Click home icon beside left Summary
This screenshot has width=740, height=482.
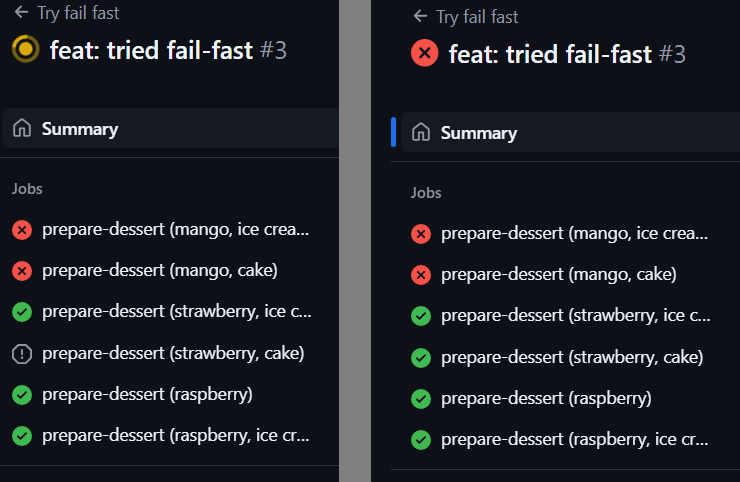click(x=22, y=129)
